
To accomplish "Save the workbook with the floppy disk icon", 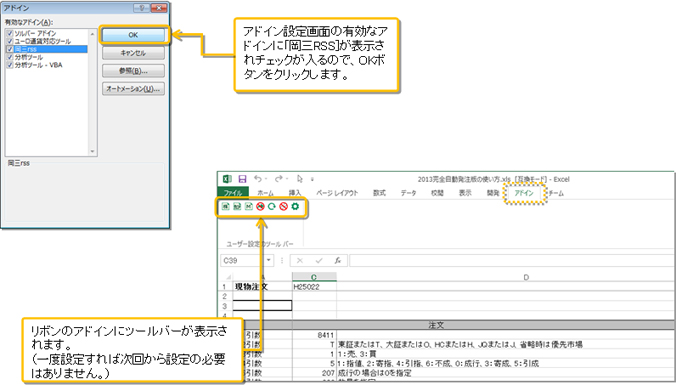I will (x=242, y=179).
